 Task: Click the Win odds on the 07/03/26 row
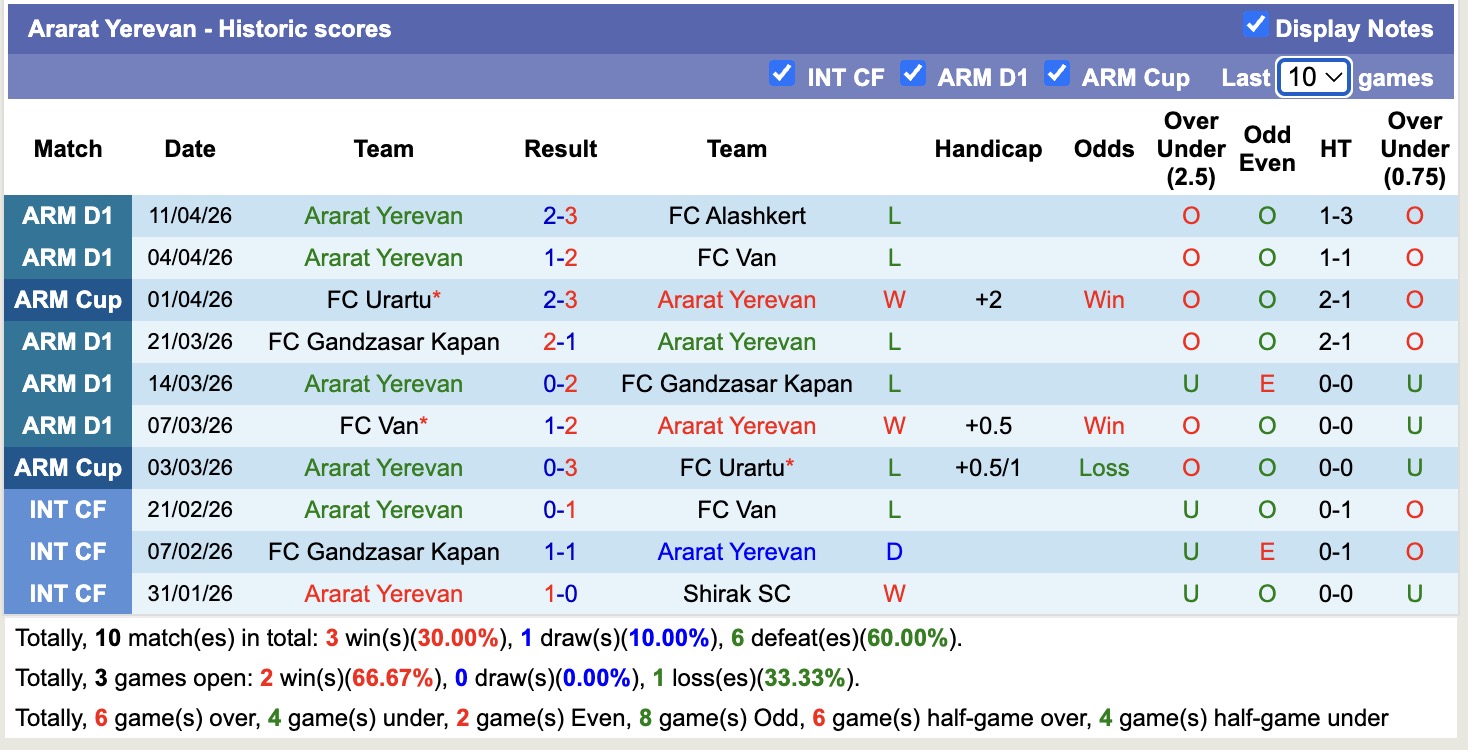click(1103, 425)
